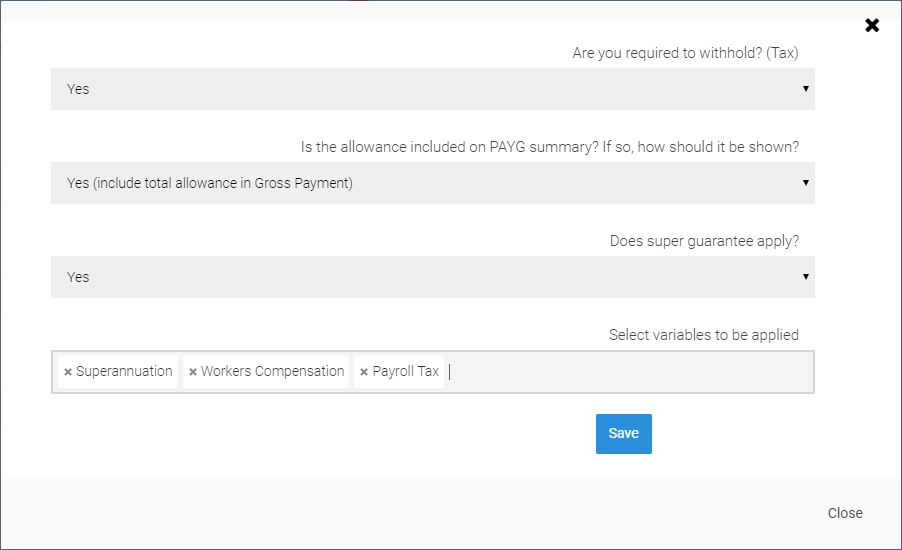Remove the Workers Compensation tag

tap(193, 372)
